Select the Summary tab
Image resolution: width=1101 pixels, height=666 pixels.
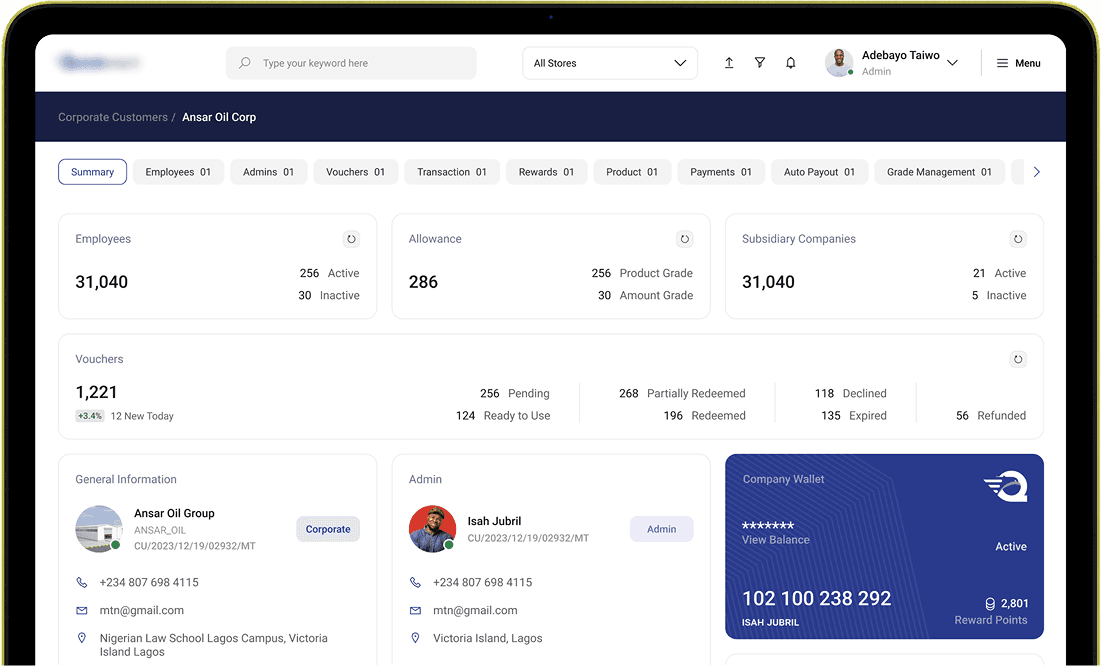point(92,172)
